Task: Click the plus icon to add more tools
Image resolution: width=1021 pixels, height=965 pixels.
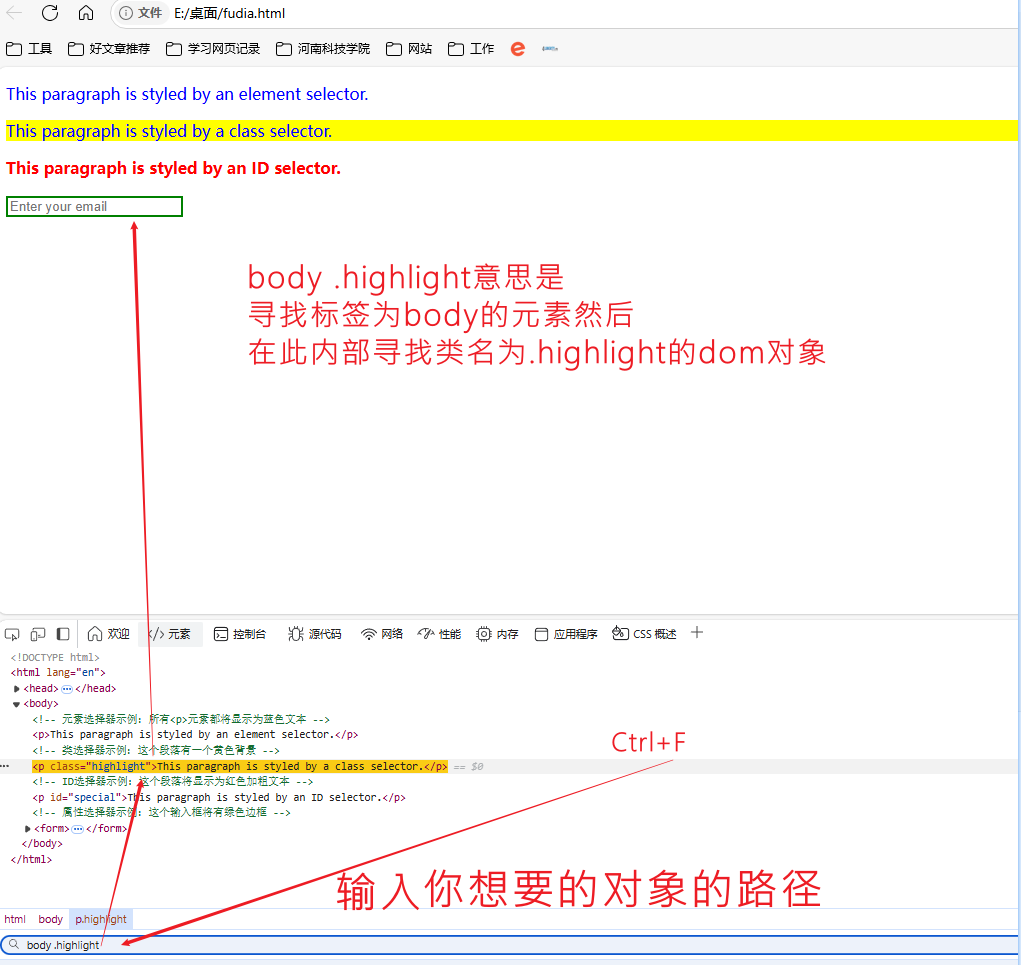Action: pyautogui.click(x=697, y=632)
